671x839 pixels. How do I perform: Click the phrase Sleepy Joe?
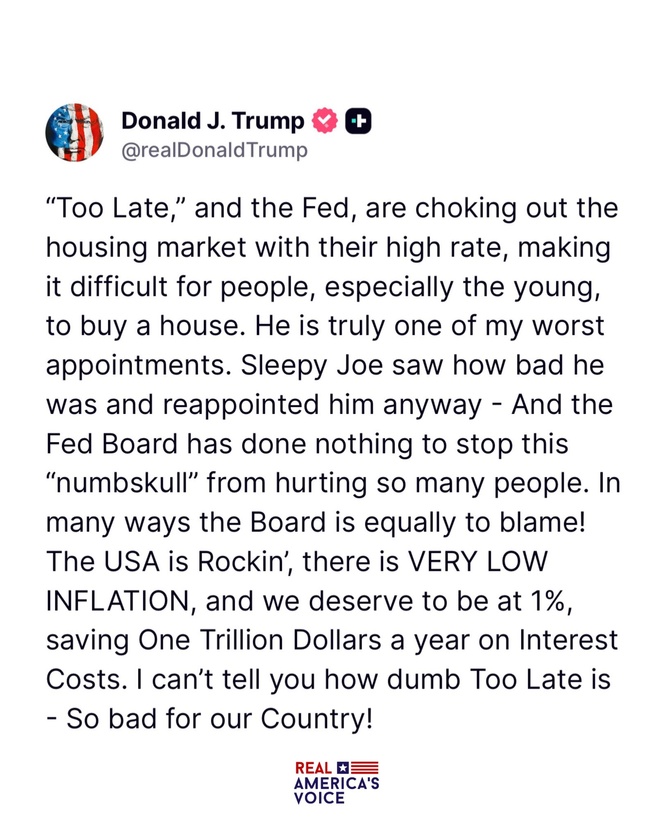[x=312, y=366]
